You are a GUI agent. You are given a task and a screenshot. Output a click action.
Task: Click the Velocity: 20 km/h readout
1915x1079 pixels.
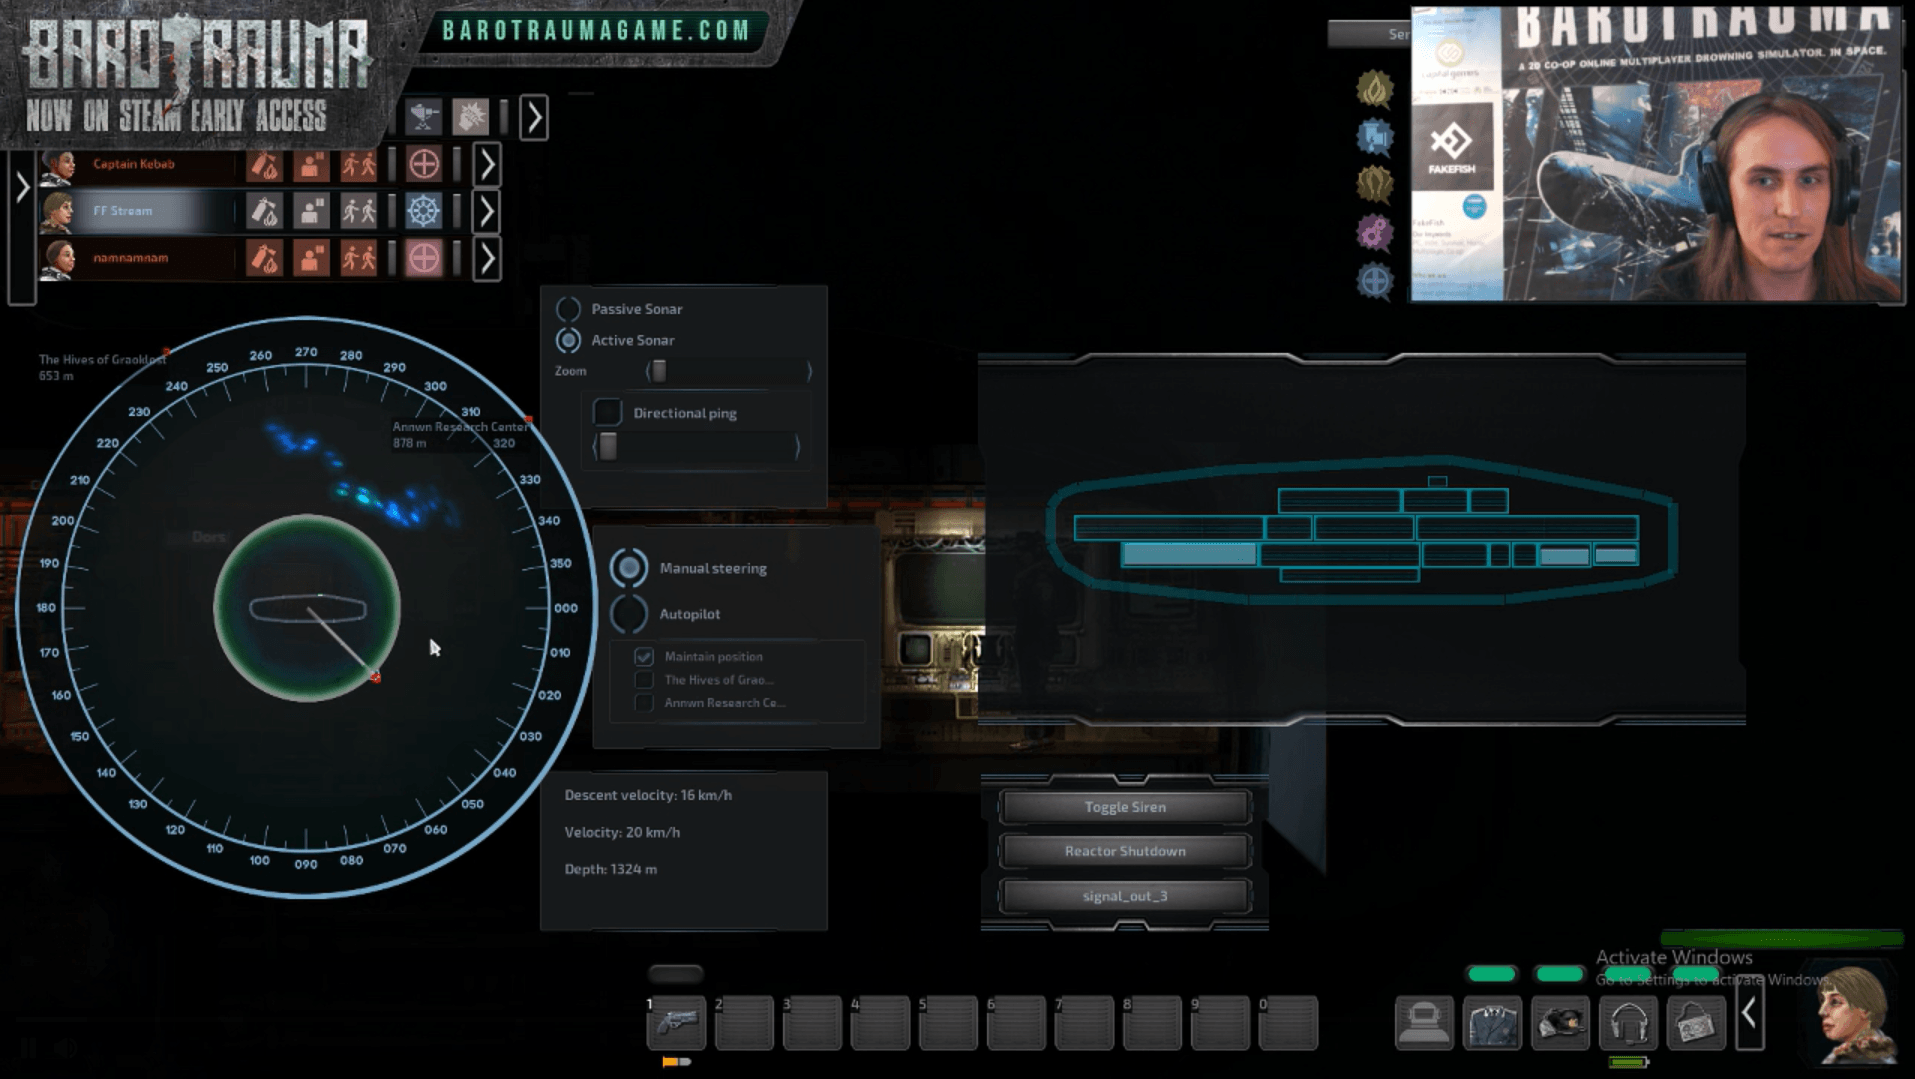[x=622, y=832]
